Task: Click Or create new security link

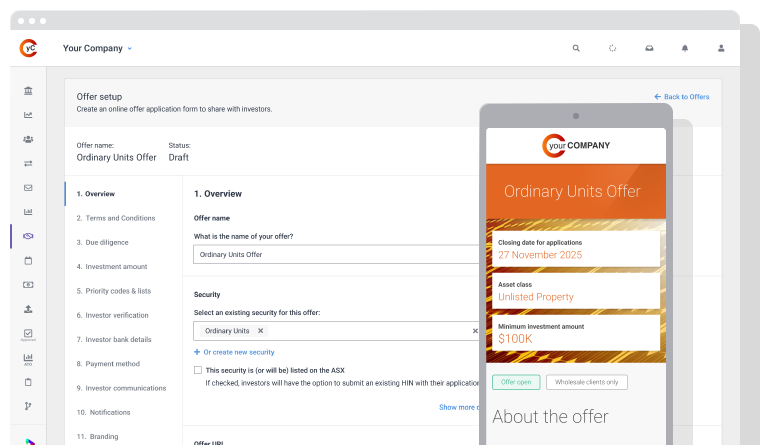Action: click(x=239, y=352)
